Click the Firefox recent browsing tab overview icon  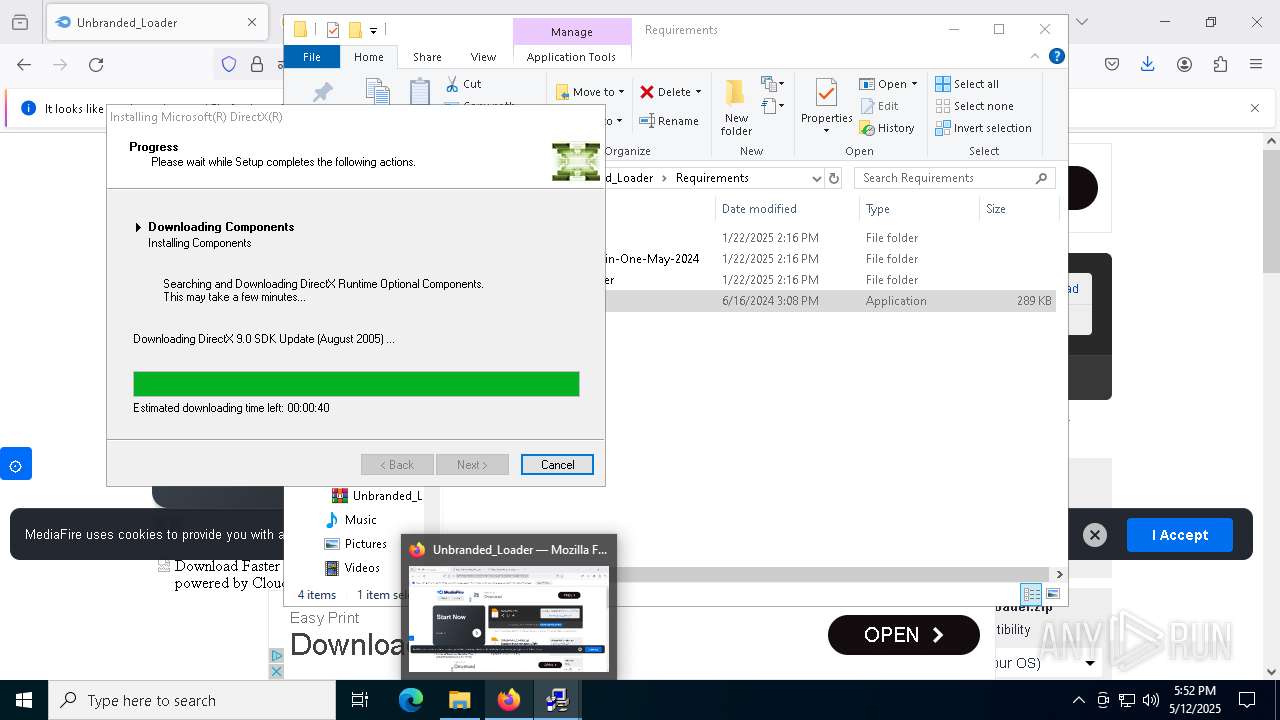tap(20, 22)
